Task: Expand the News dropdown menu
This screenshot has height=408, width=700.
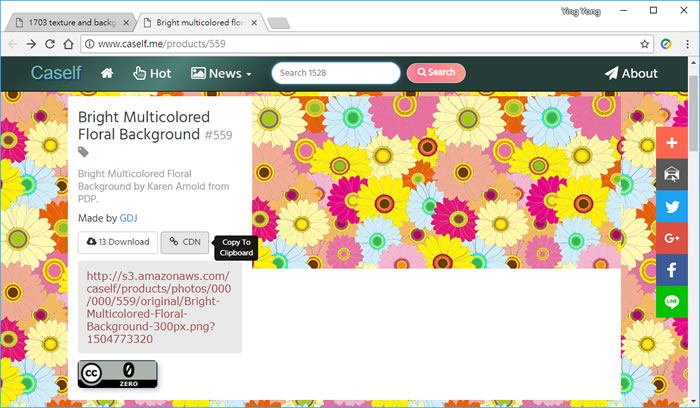Action: pos(221,73)
